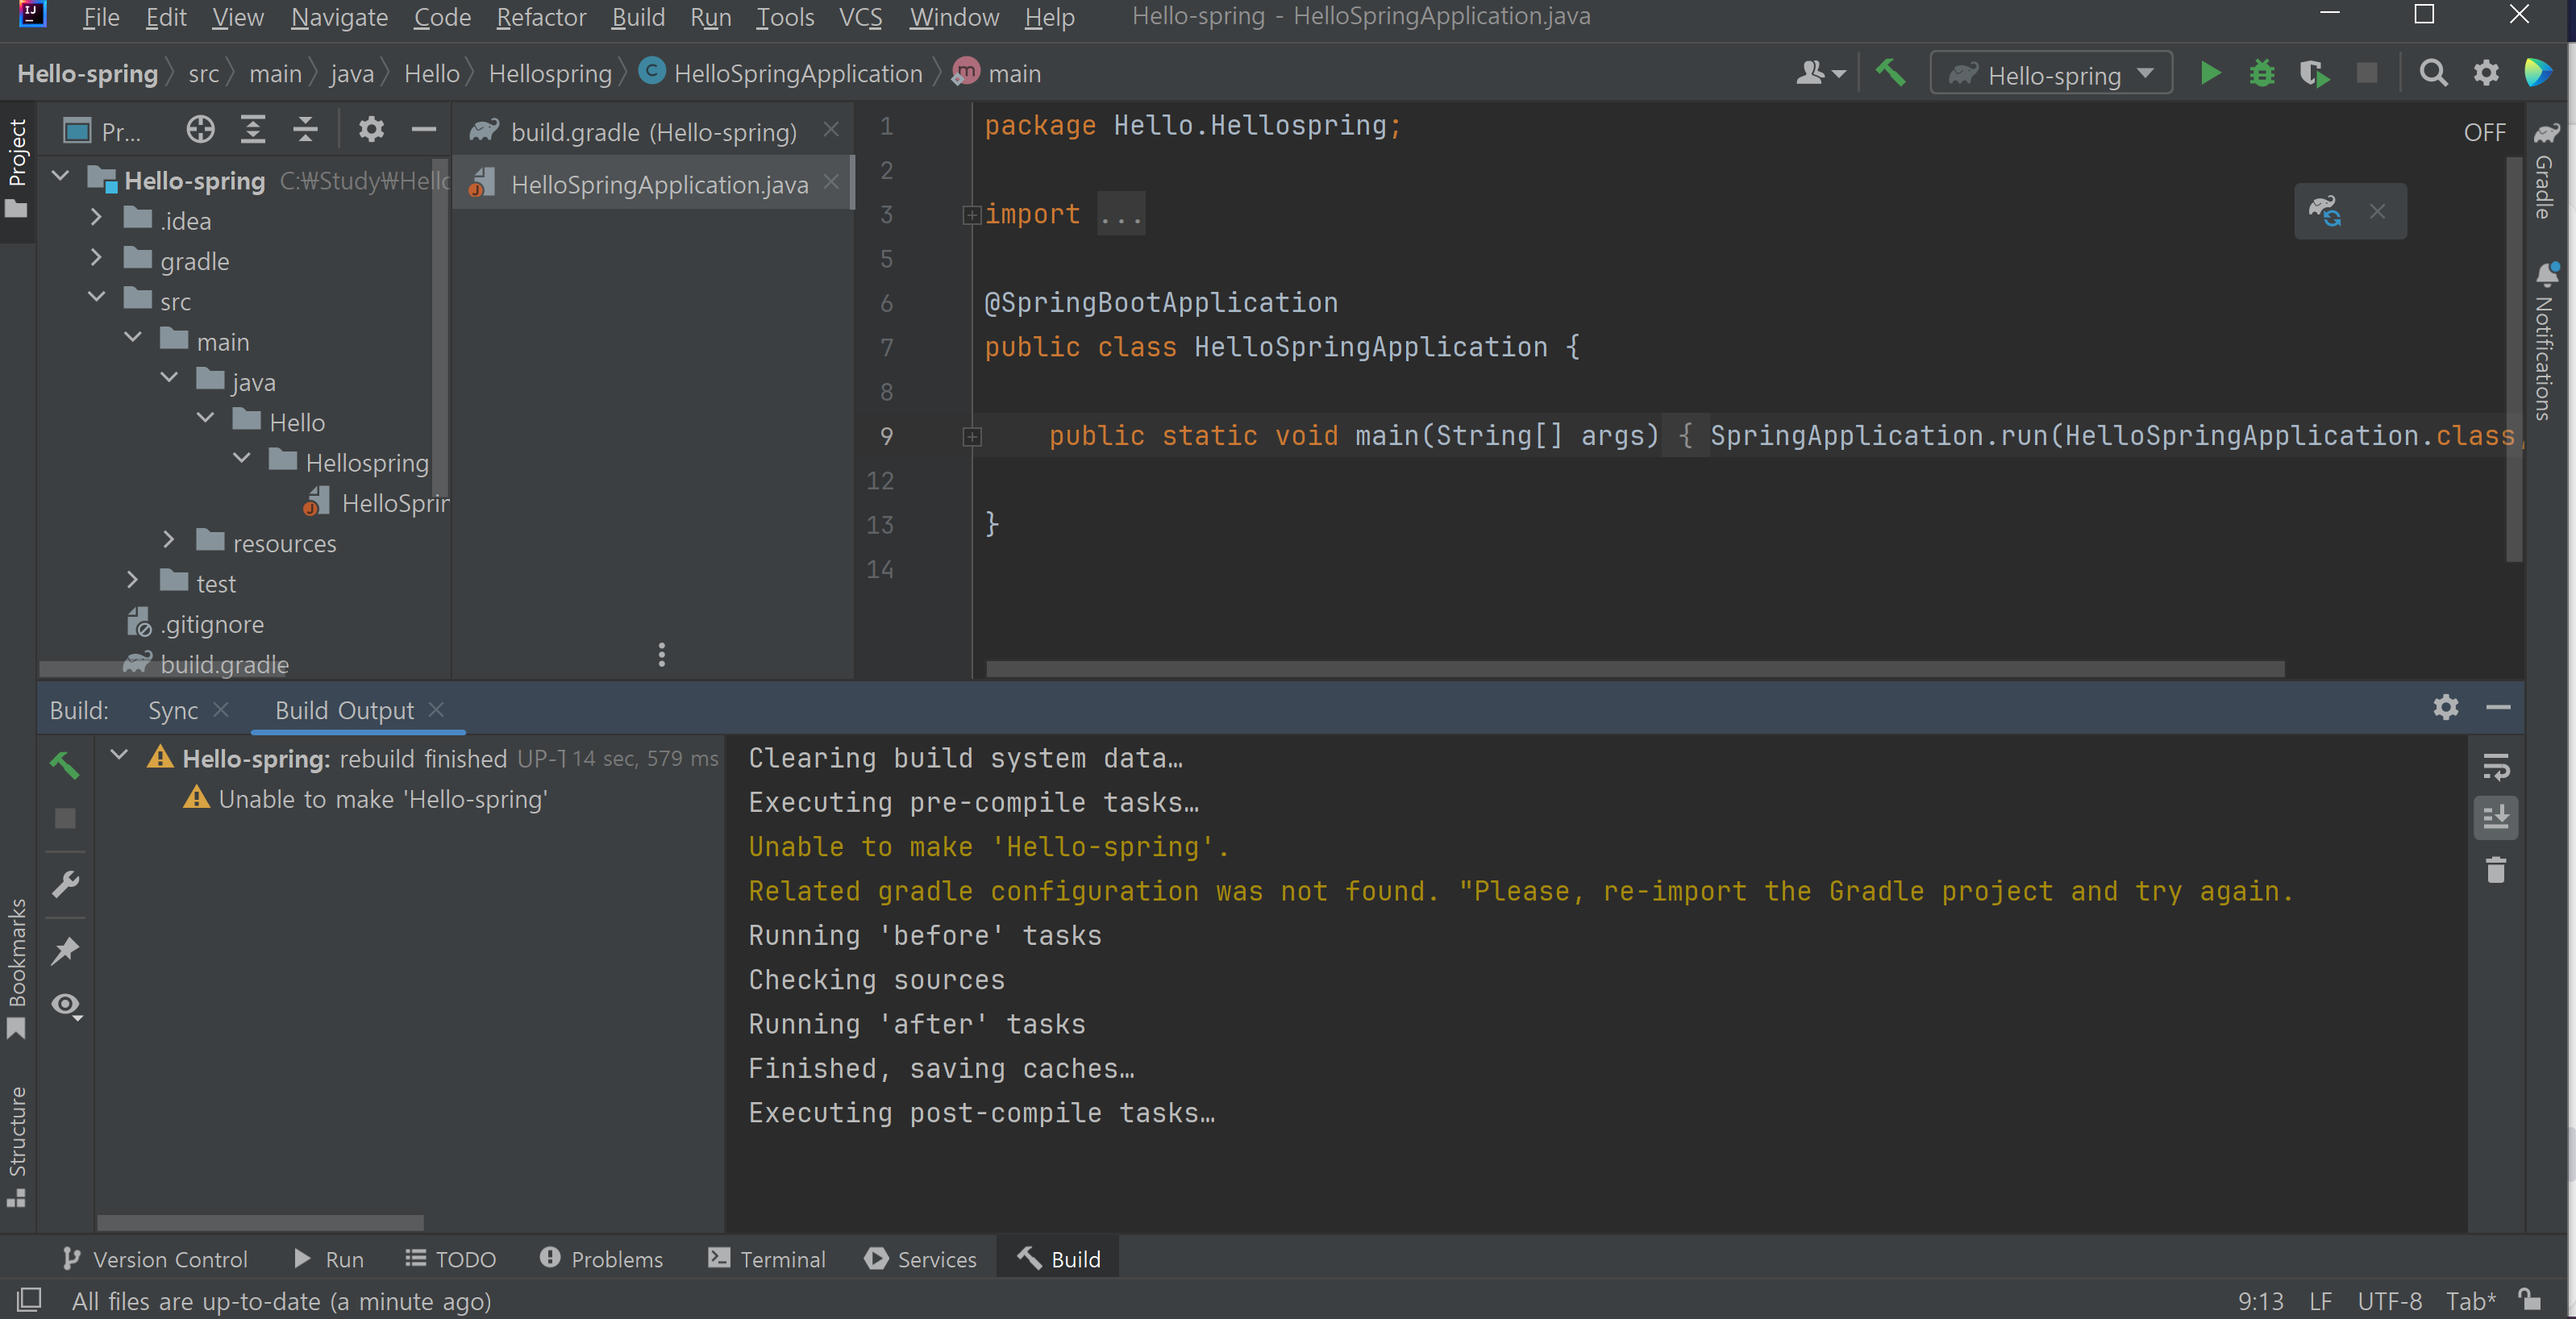
Task: Run the Hello-spring configuration with play button
Action: [2210, 73]
